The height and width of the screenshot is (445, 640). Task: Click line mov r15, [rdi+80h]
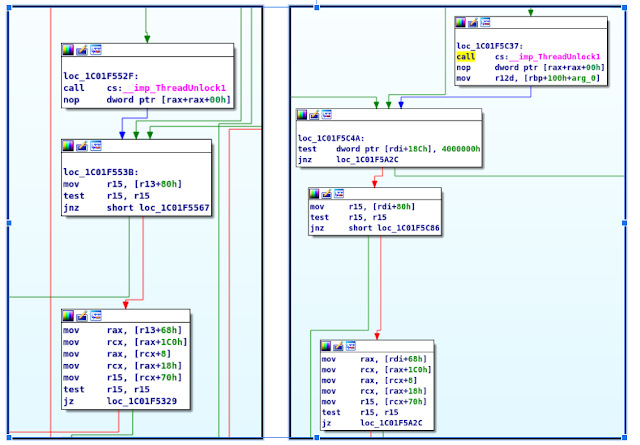362,207
